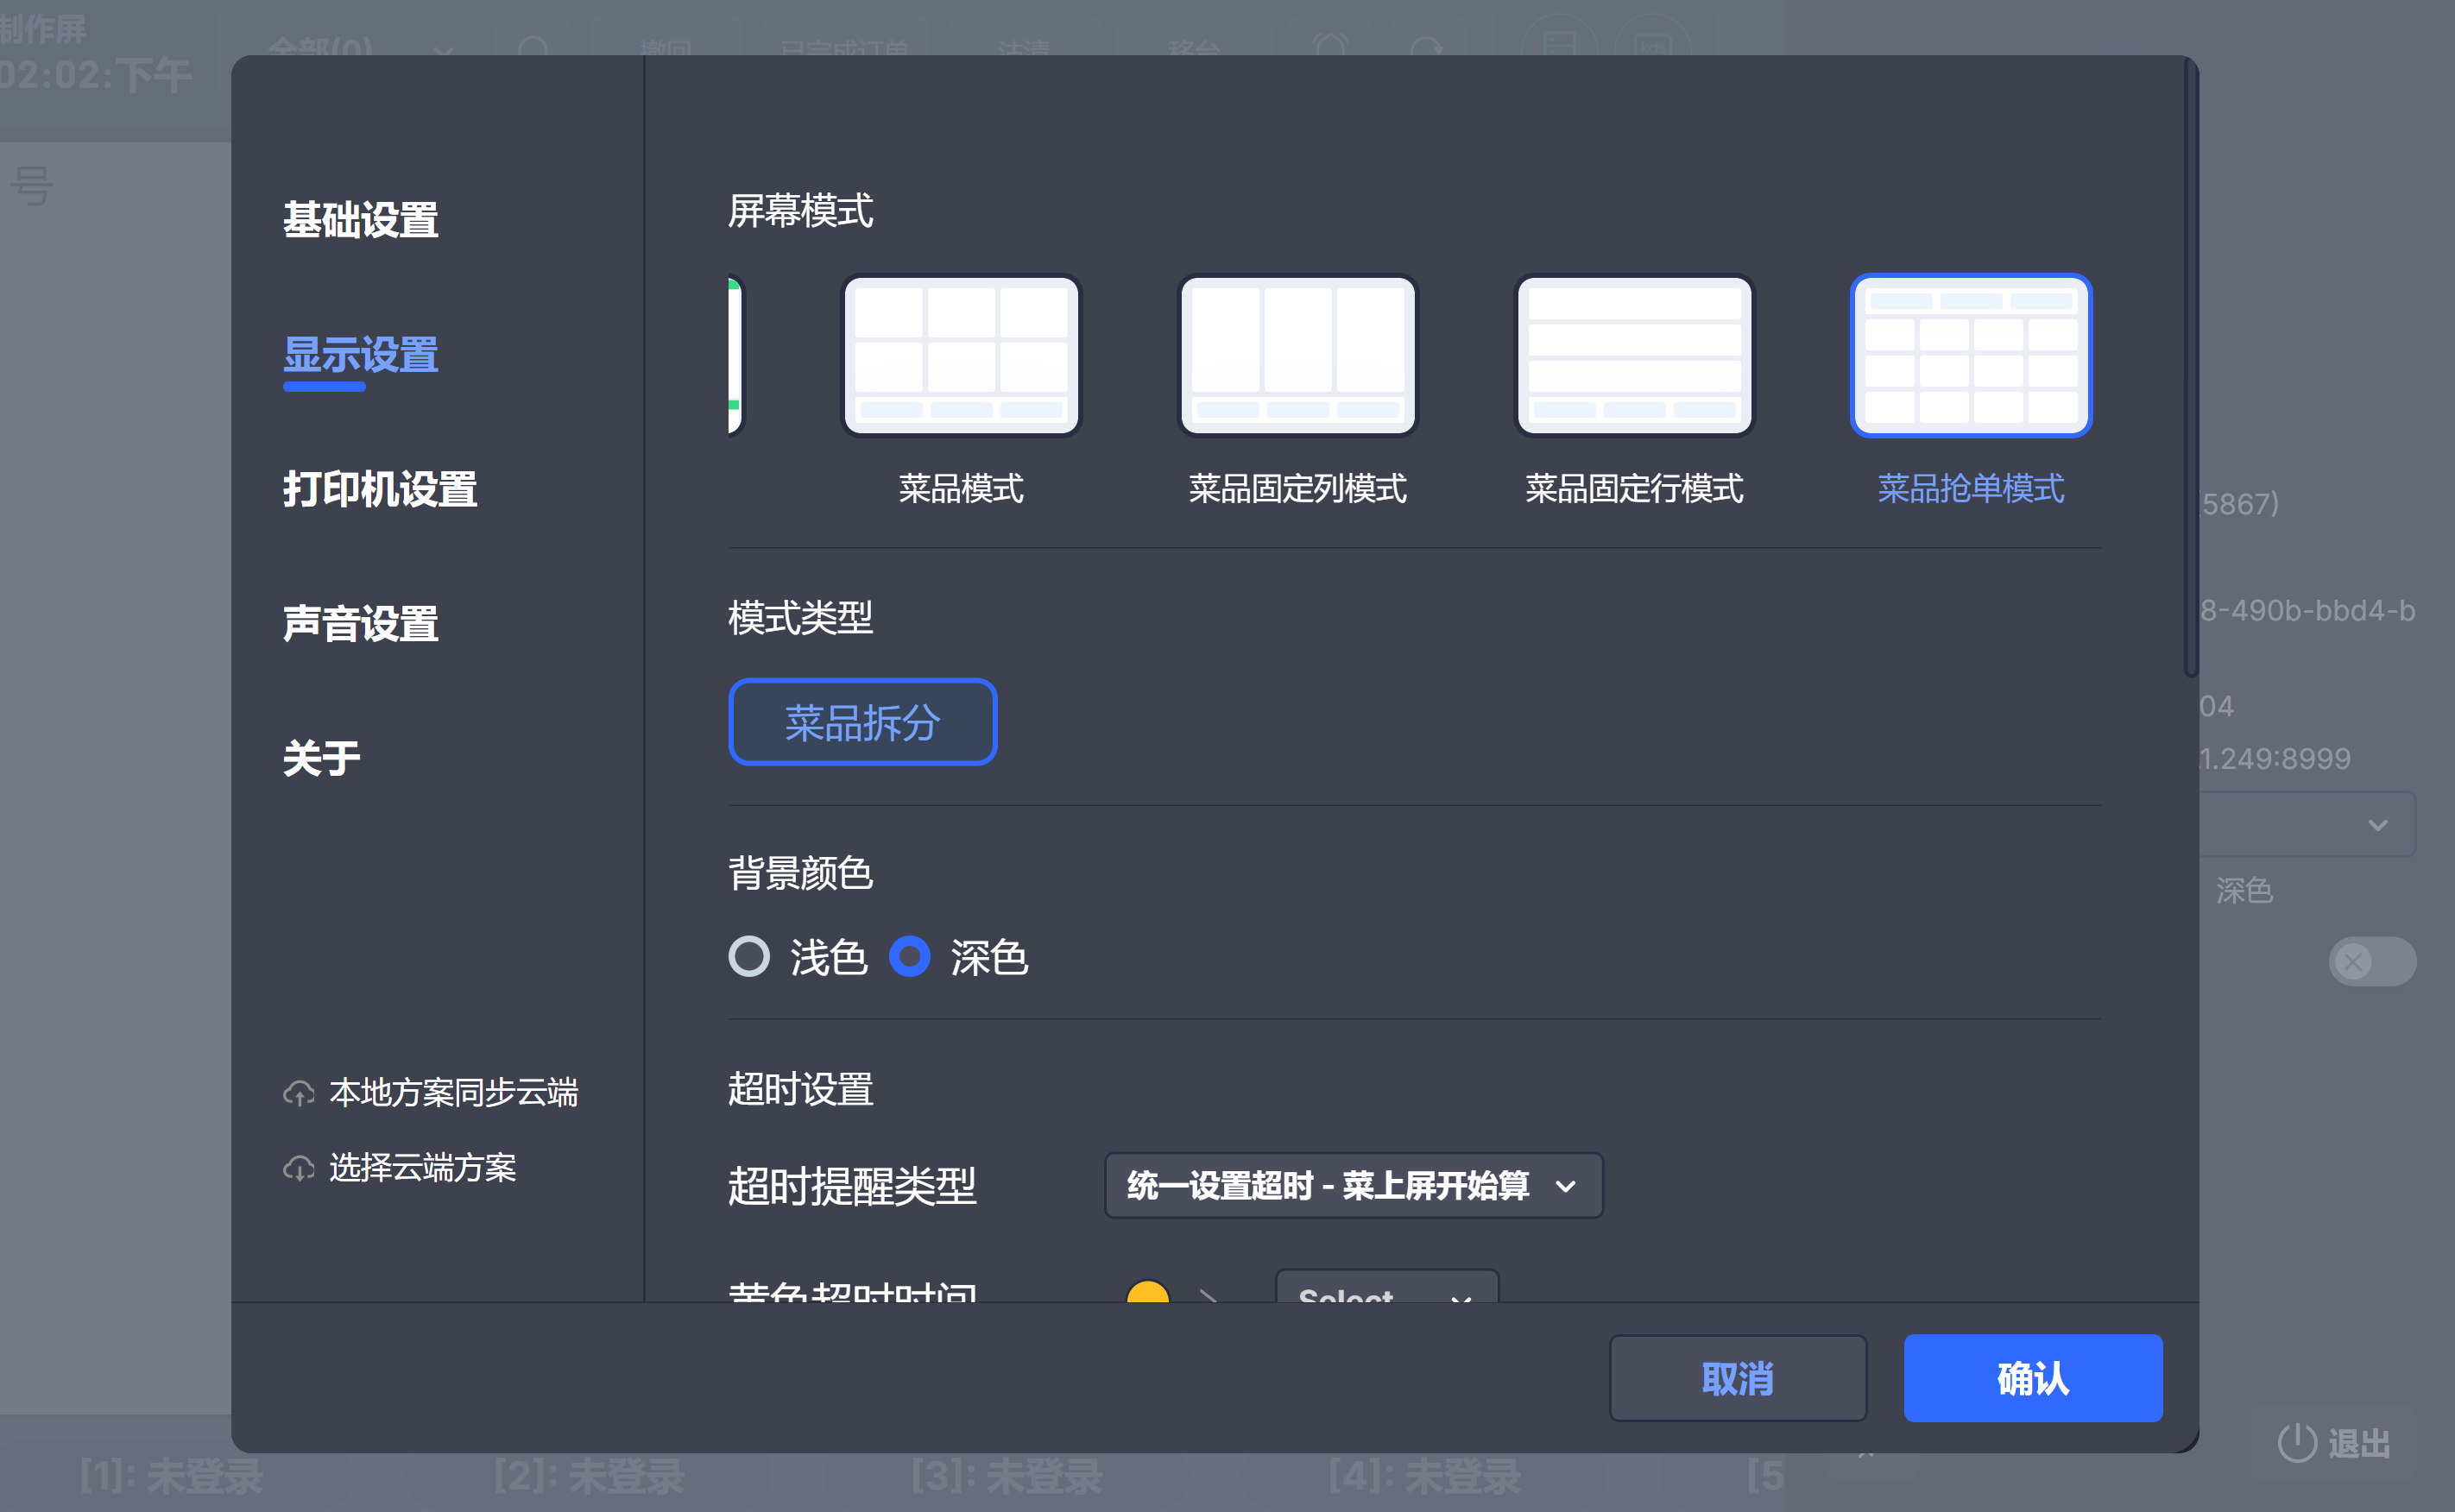Screen dimensions: 2455x1512
Task: Click the [1]: 未登录 slot in background
Action: (172, 1476)
